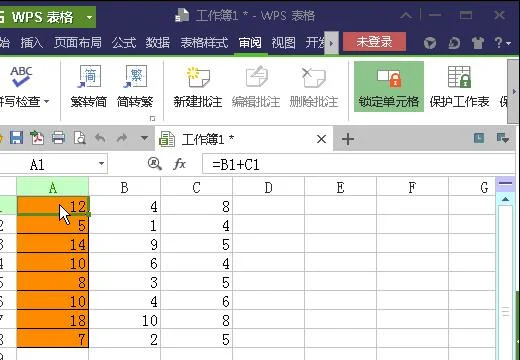Select column A header
The width and height of the screenshot is (520, 360).
click(x=53, y=187)
